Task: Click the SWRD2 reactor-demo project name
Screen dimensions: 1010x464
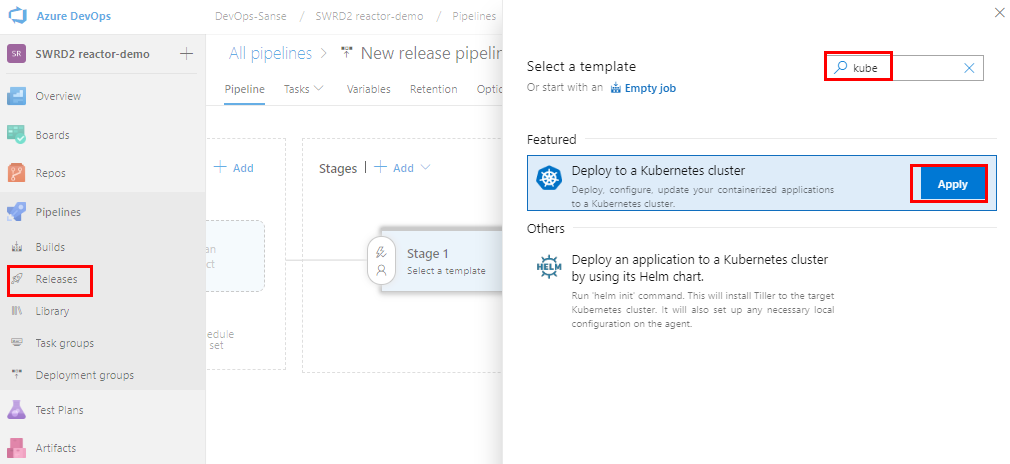Action: 92,54
